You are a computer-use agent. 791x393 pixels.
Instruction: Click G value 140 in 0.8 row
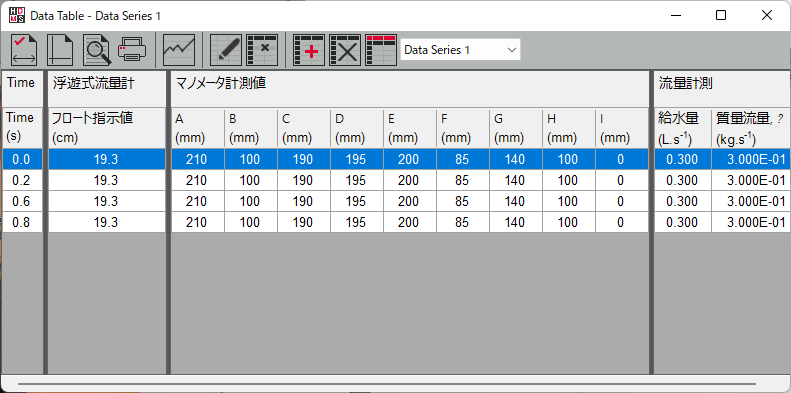(x=516, y=222)
